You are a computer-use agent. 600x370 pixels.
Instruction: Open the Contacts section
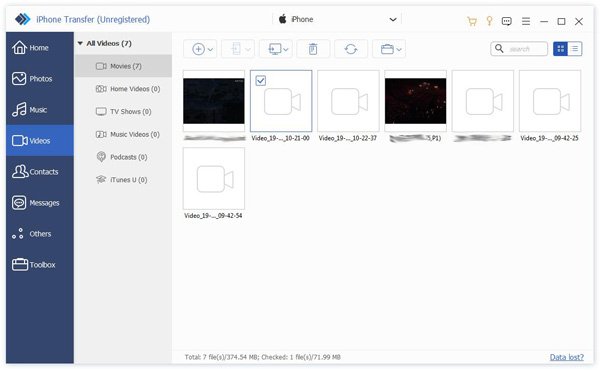point(39,171)
